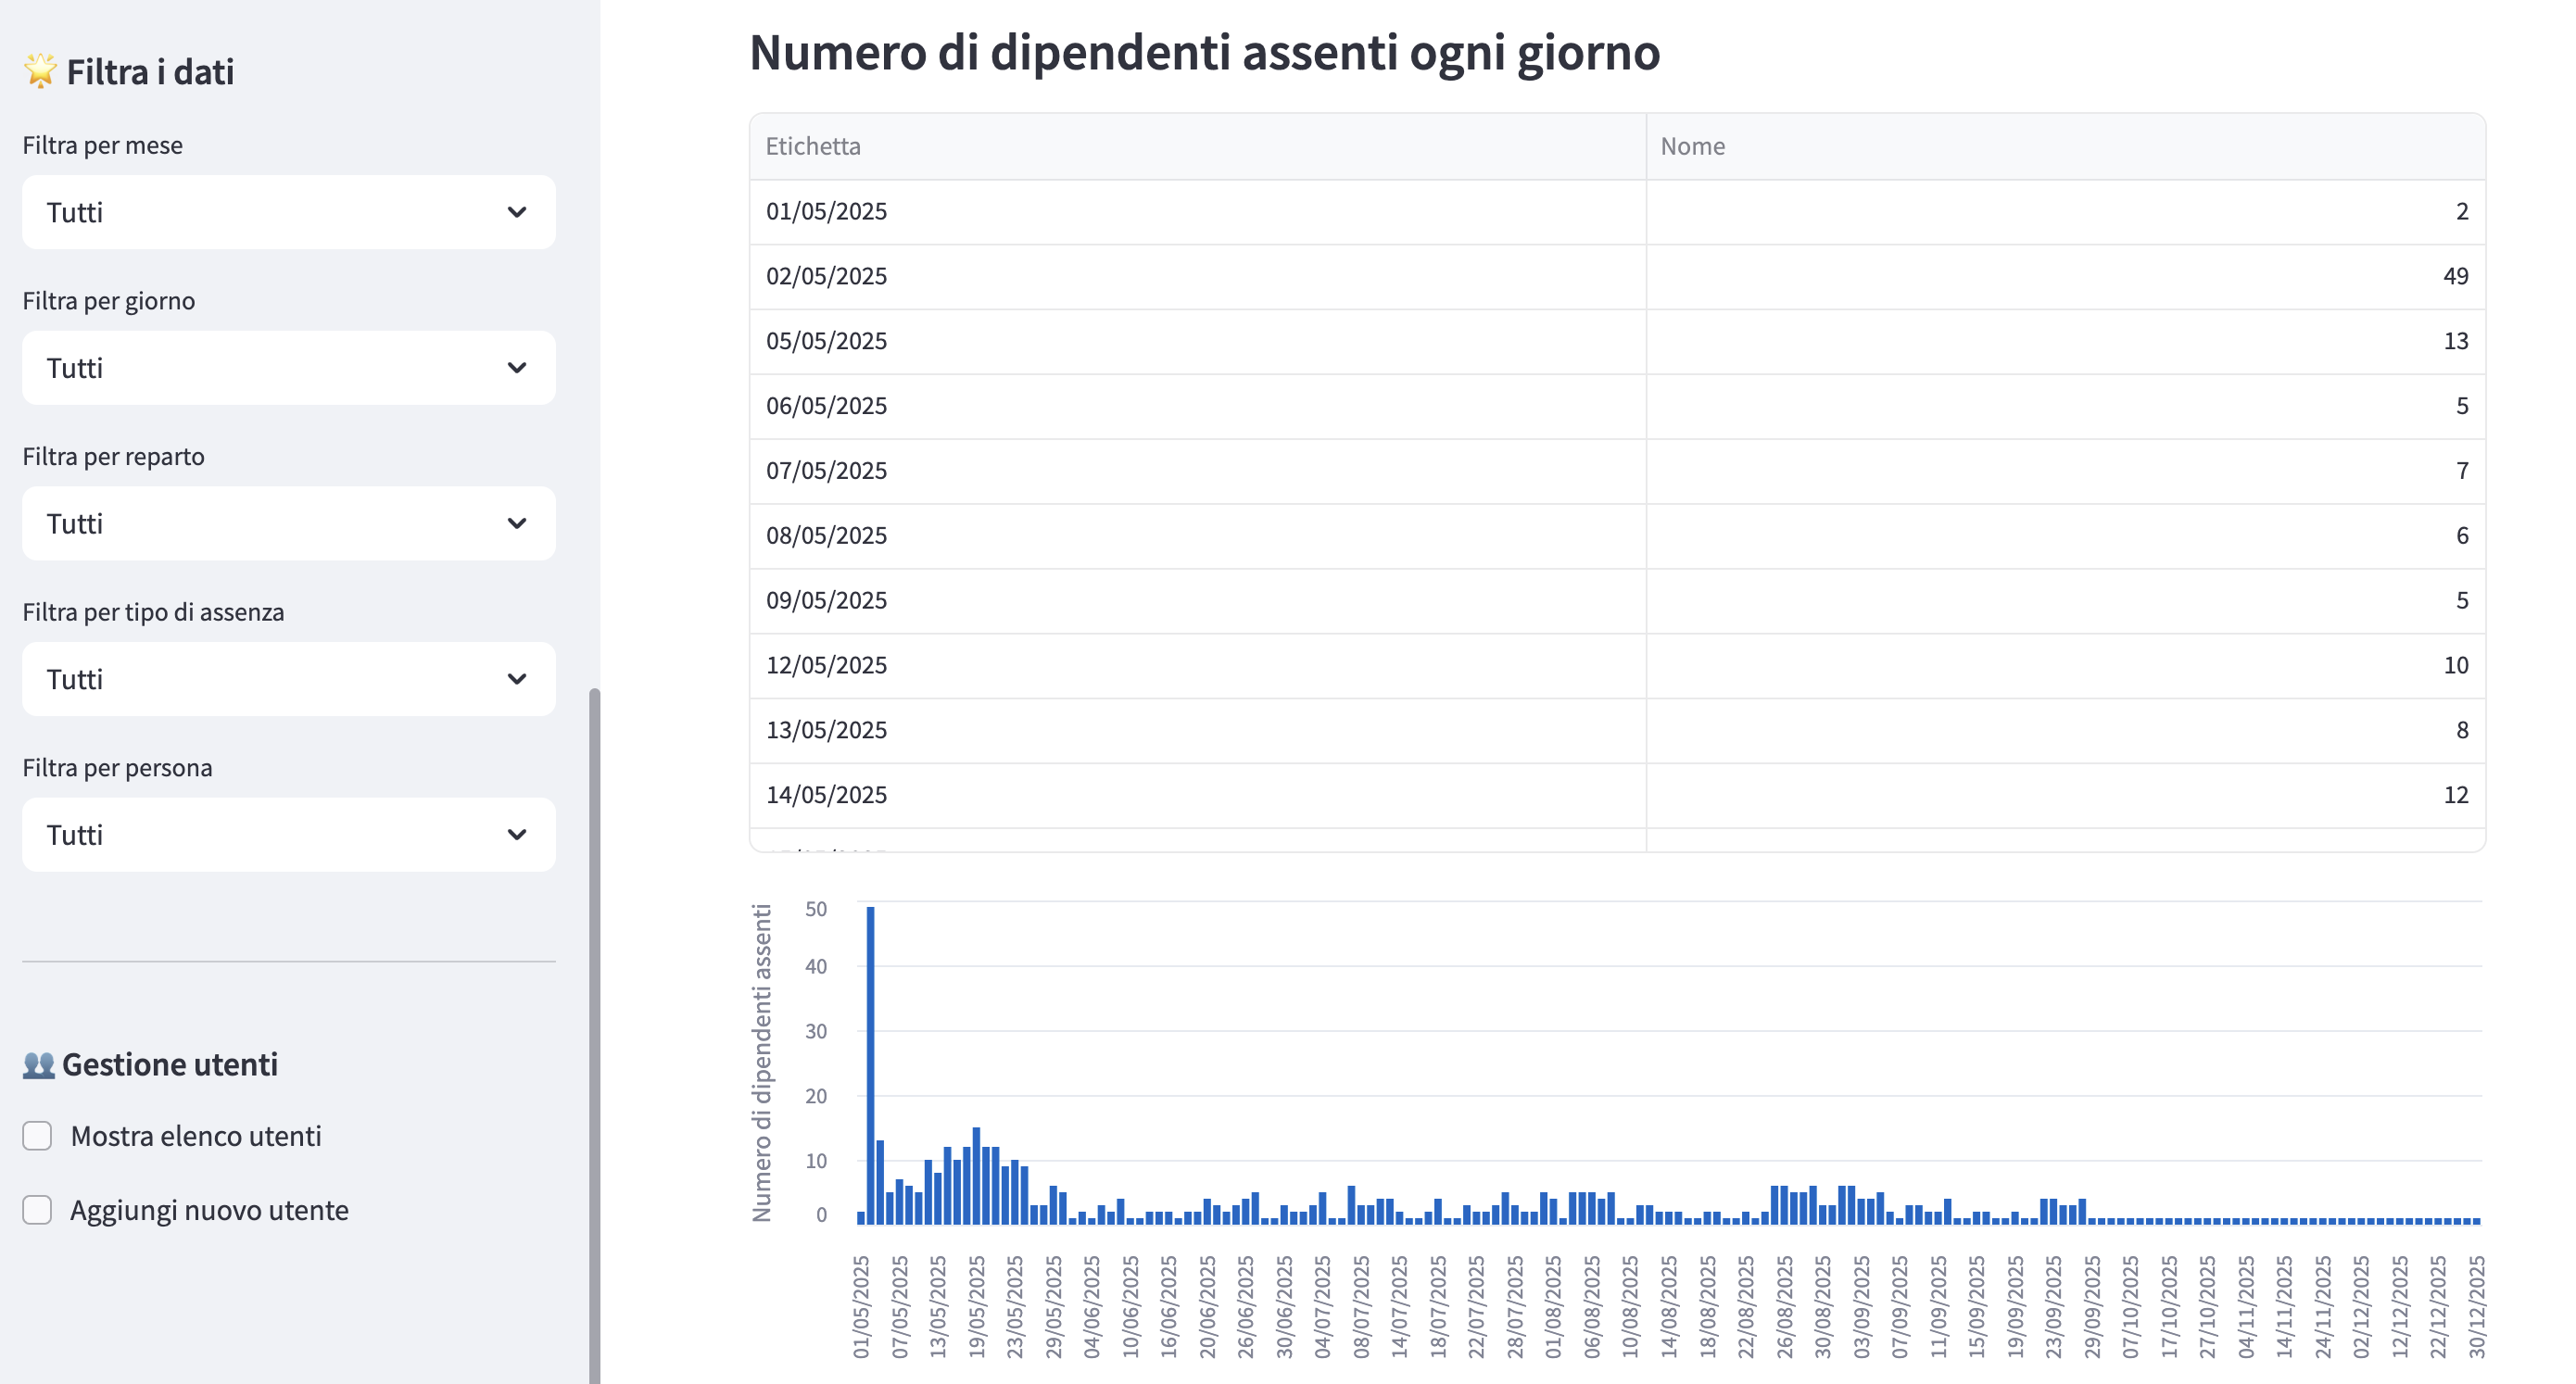Click the Numero di dipendenti assenti heading
Screen dimensions: 2576x1384
[x=1204, y=52]
